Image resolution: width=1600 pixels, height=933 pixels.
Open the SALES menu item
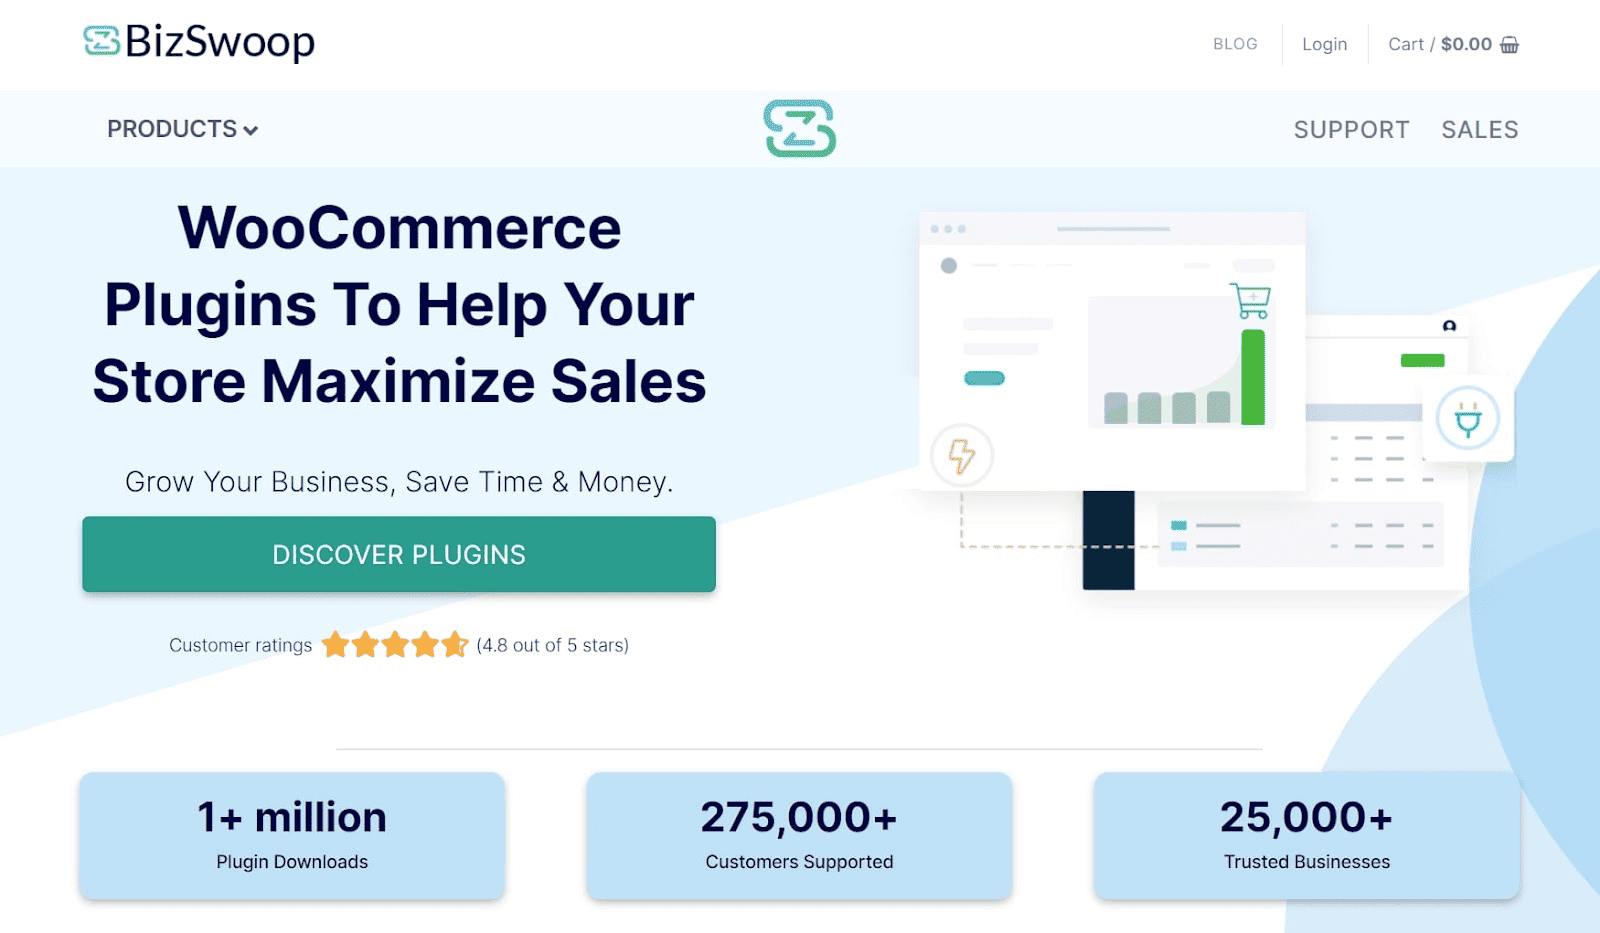pyautogui.click(x=1479, y=130)
